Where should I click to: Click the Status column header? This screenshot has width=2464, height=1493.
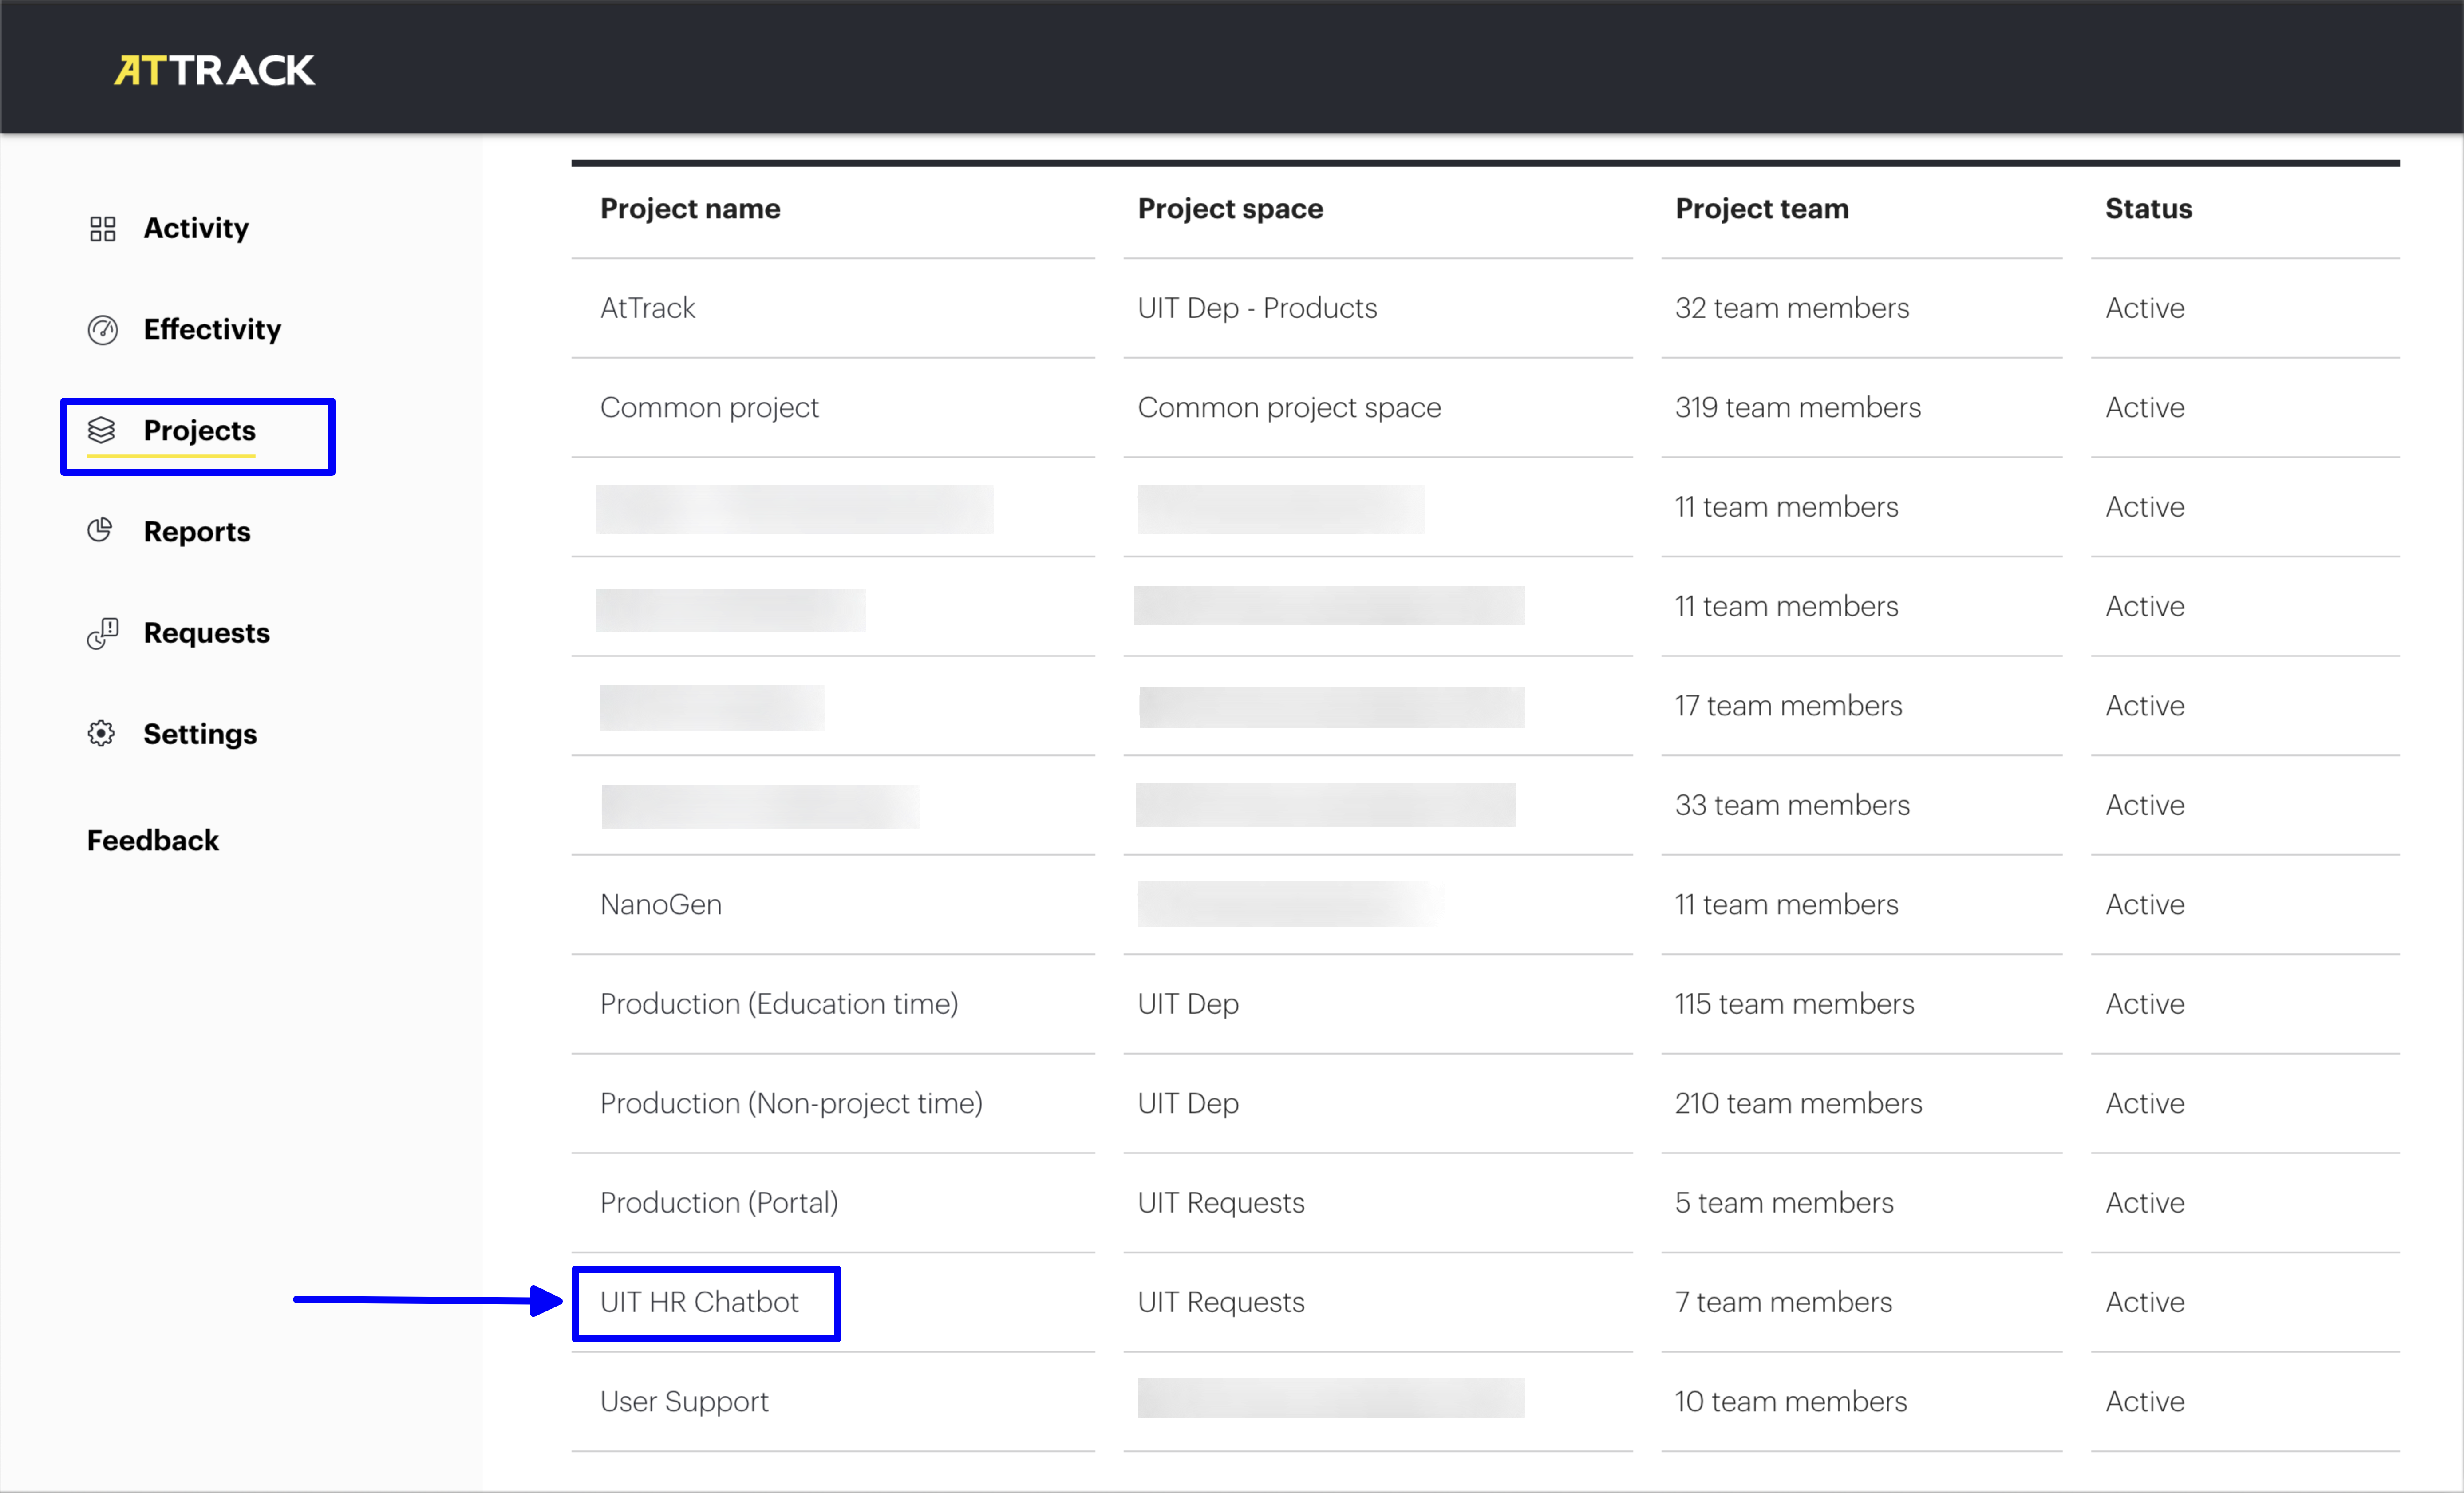click(2148, 209)
